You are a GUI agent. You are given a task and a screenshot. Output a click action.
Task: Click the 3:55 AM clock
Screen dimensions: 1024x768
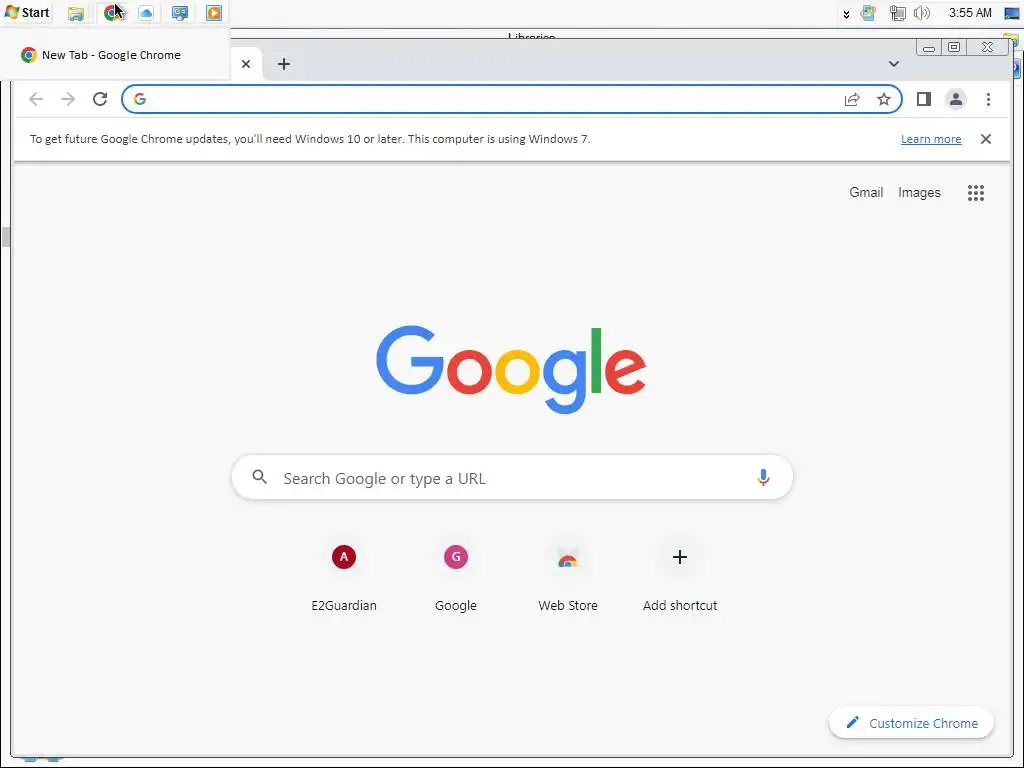tap(970, 12)
